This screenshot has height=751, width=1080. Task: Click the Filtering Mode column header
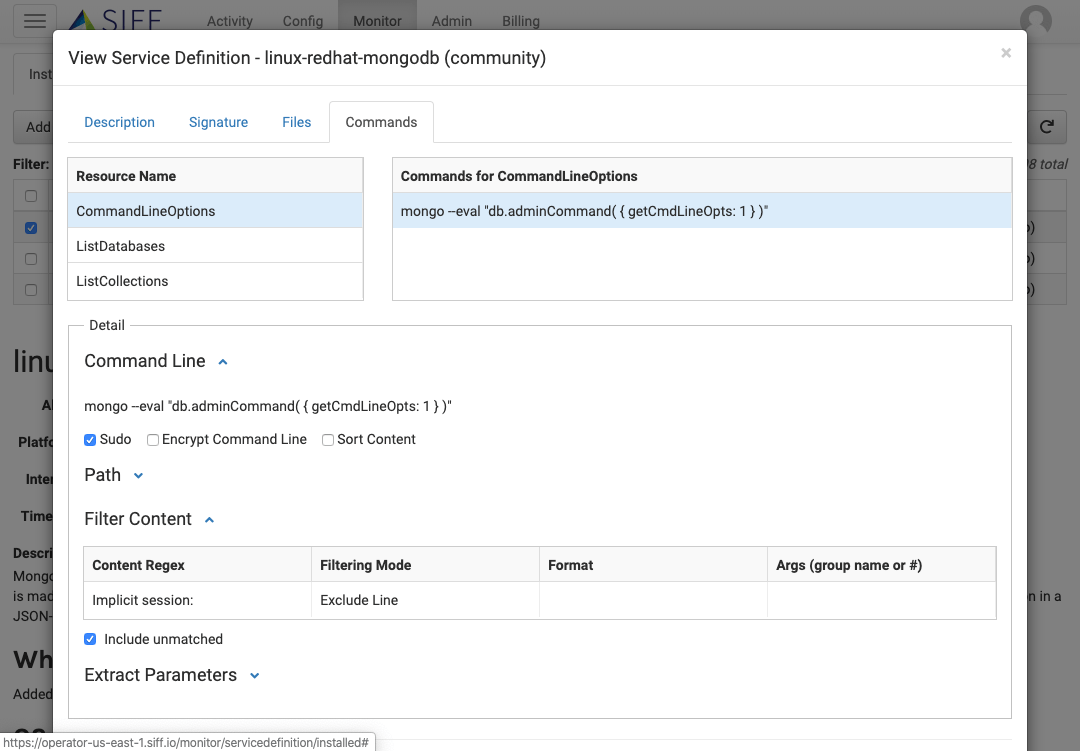(x=426, y=565)
